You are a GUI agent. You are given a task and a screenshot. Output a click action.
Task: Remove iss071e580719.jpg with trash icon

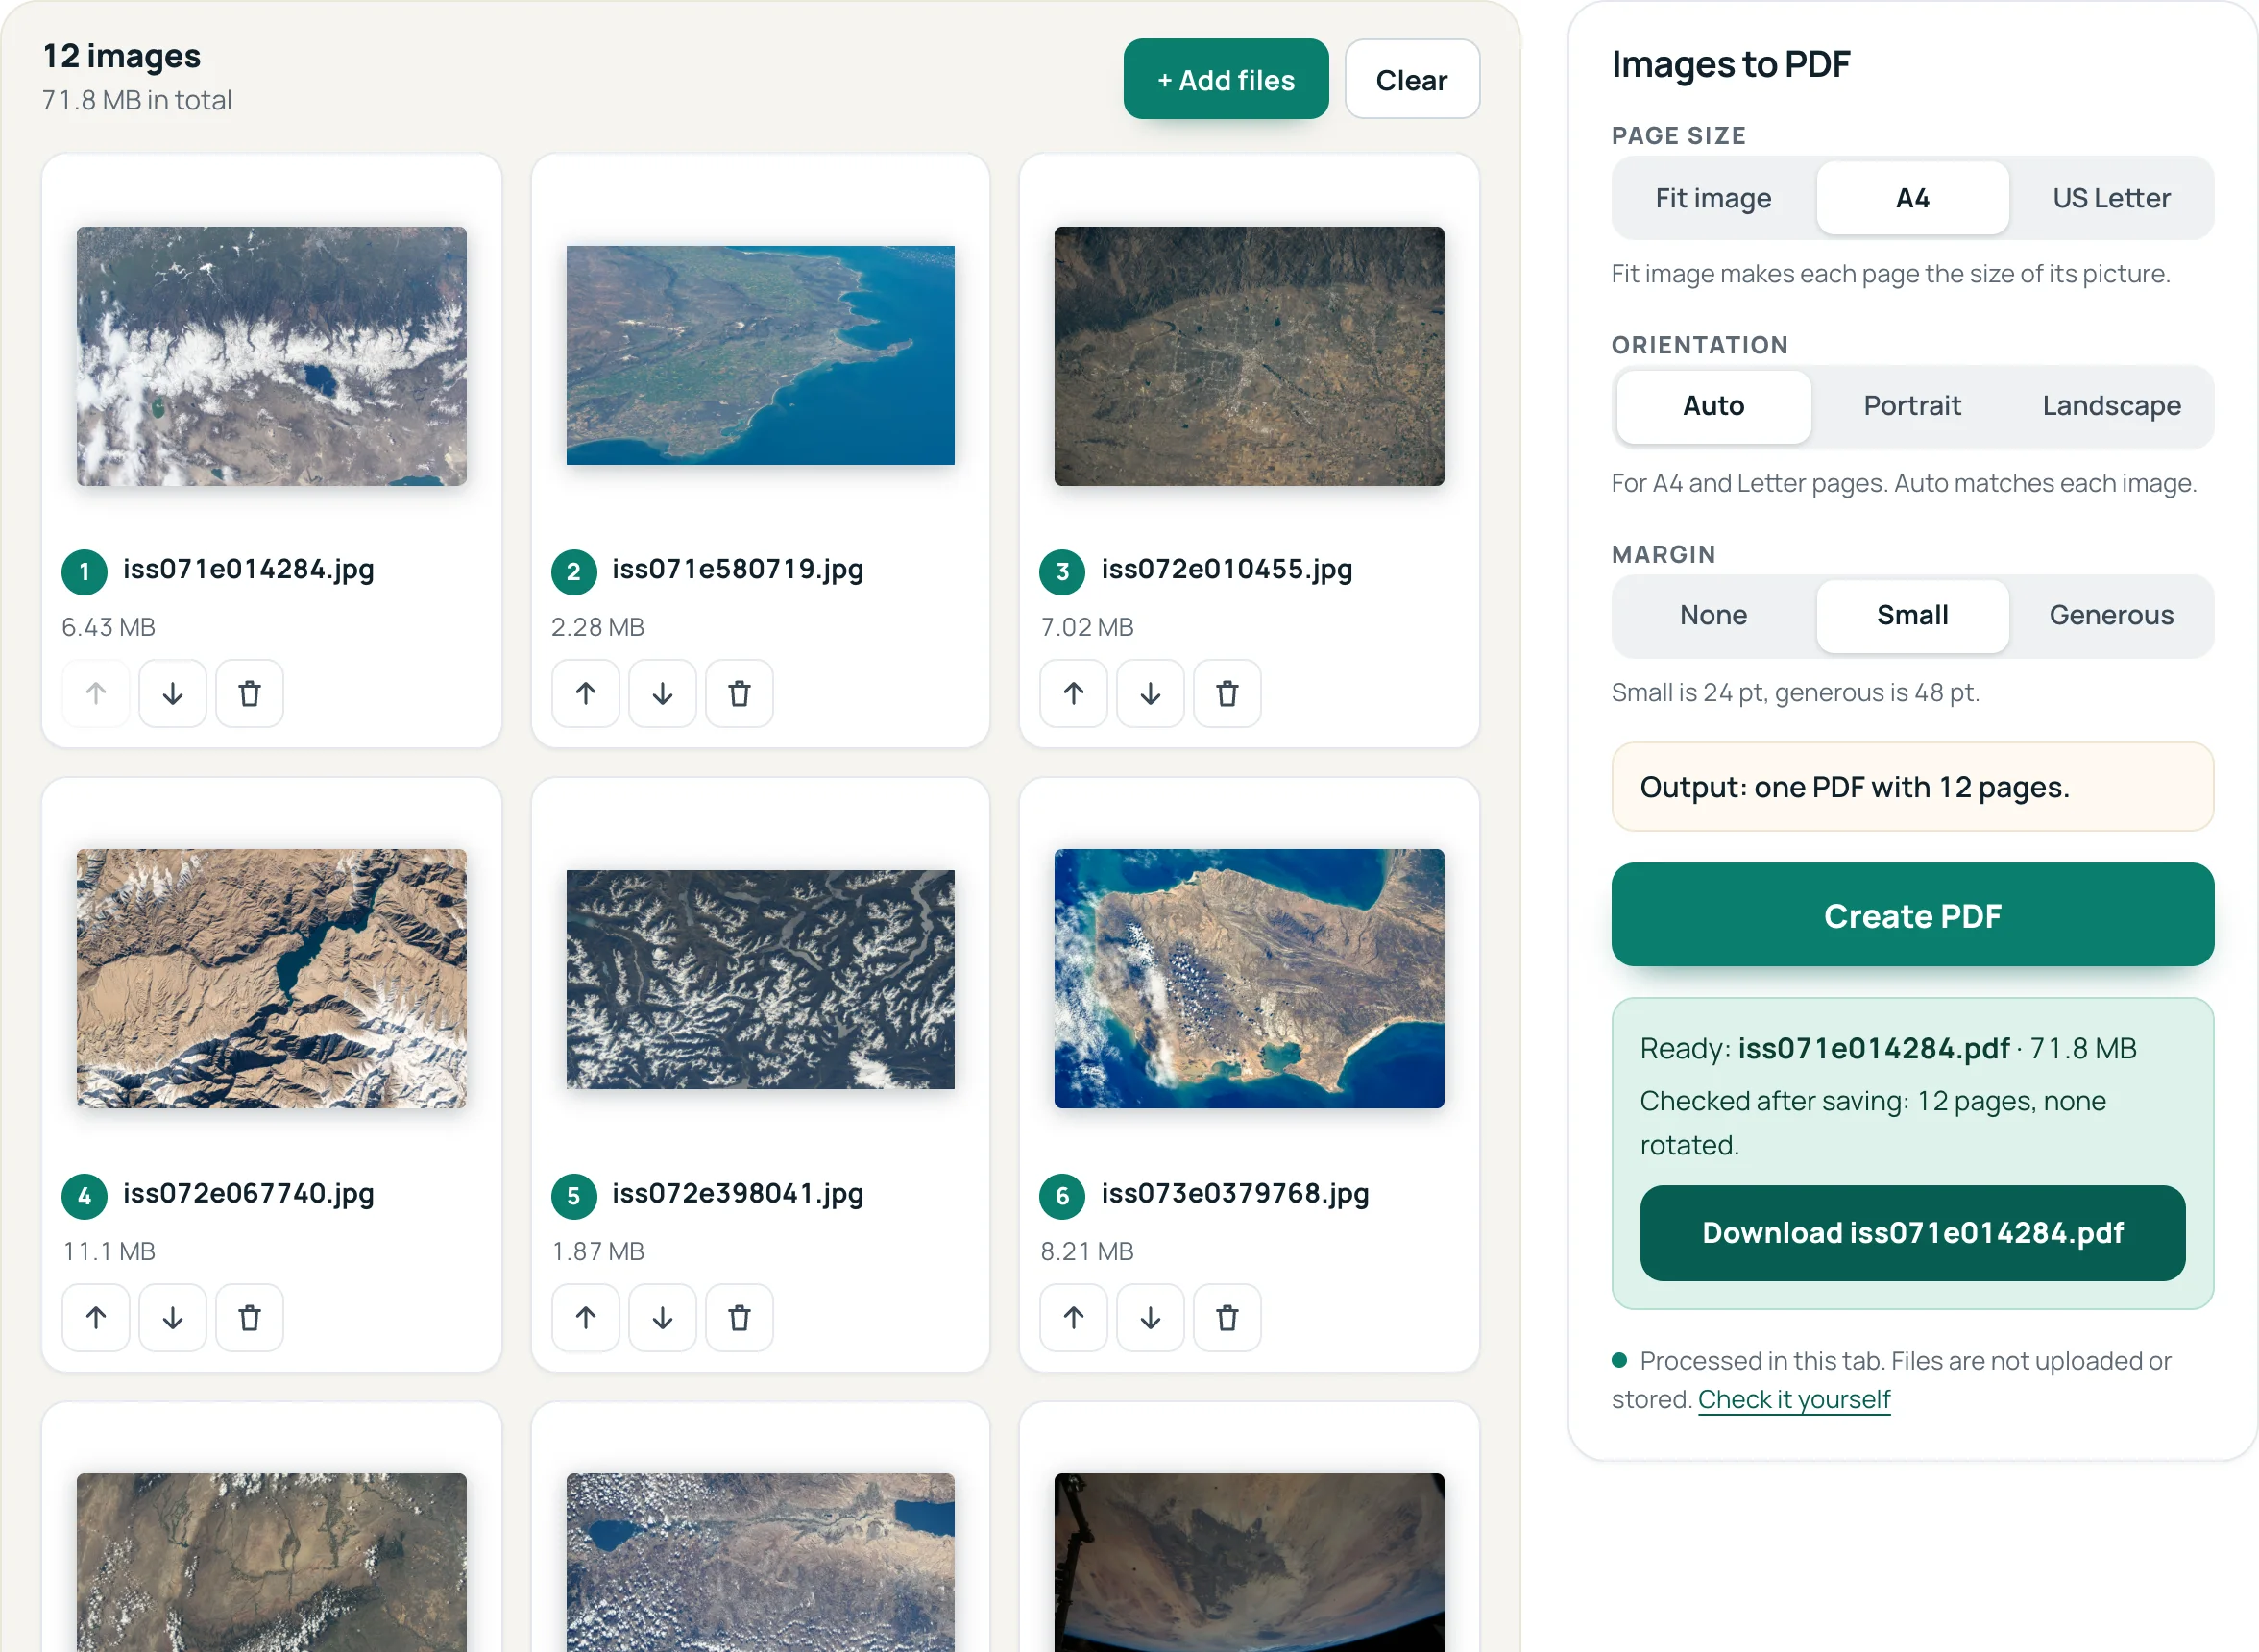pos(739,693)
